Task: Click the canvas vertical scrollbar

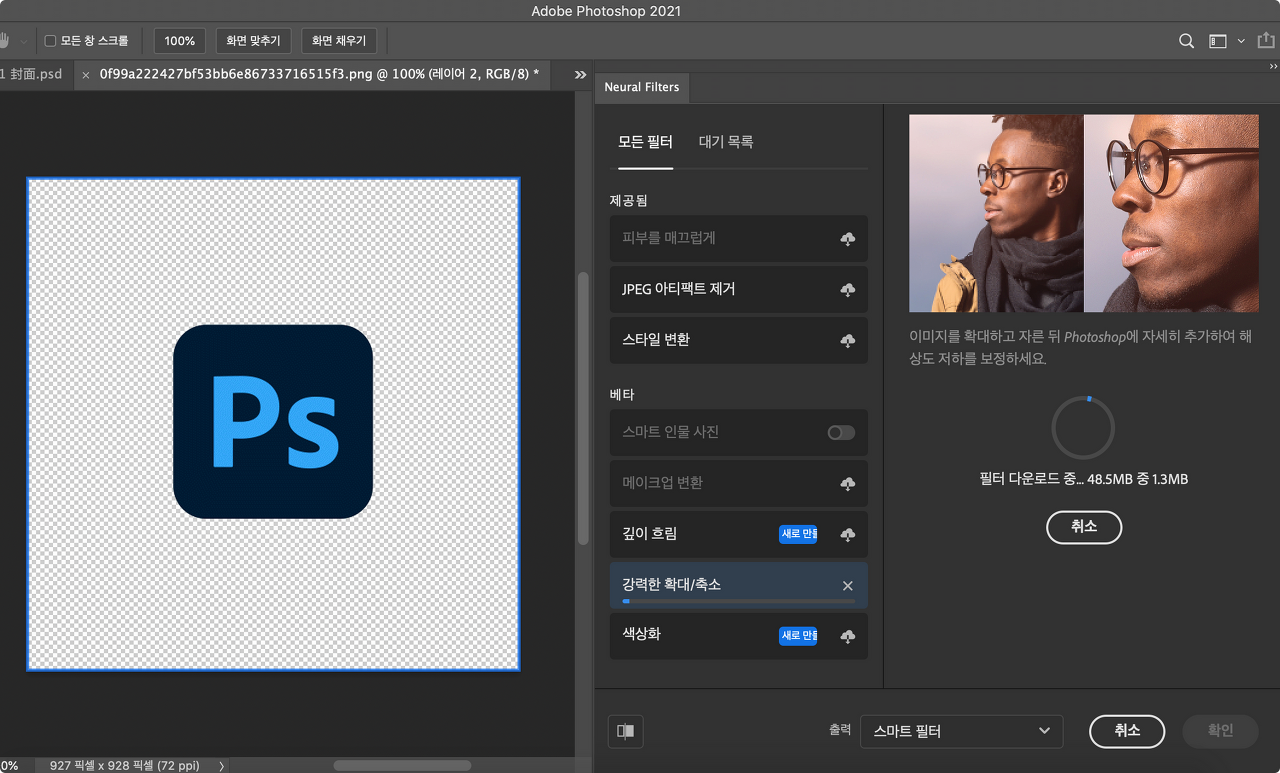Action: (x=583, y=408)
